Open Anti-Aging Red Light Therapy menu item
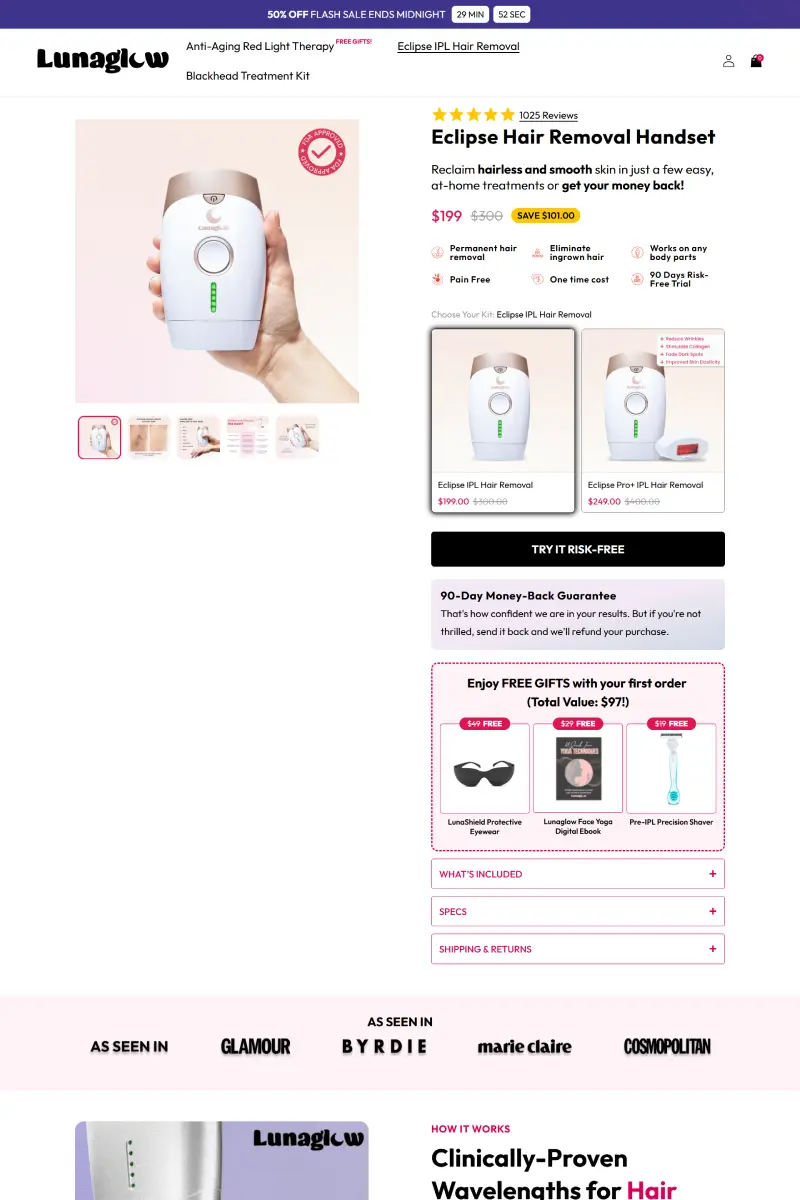This screenshot has height=1200, width=800. [x=260, y=46]
